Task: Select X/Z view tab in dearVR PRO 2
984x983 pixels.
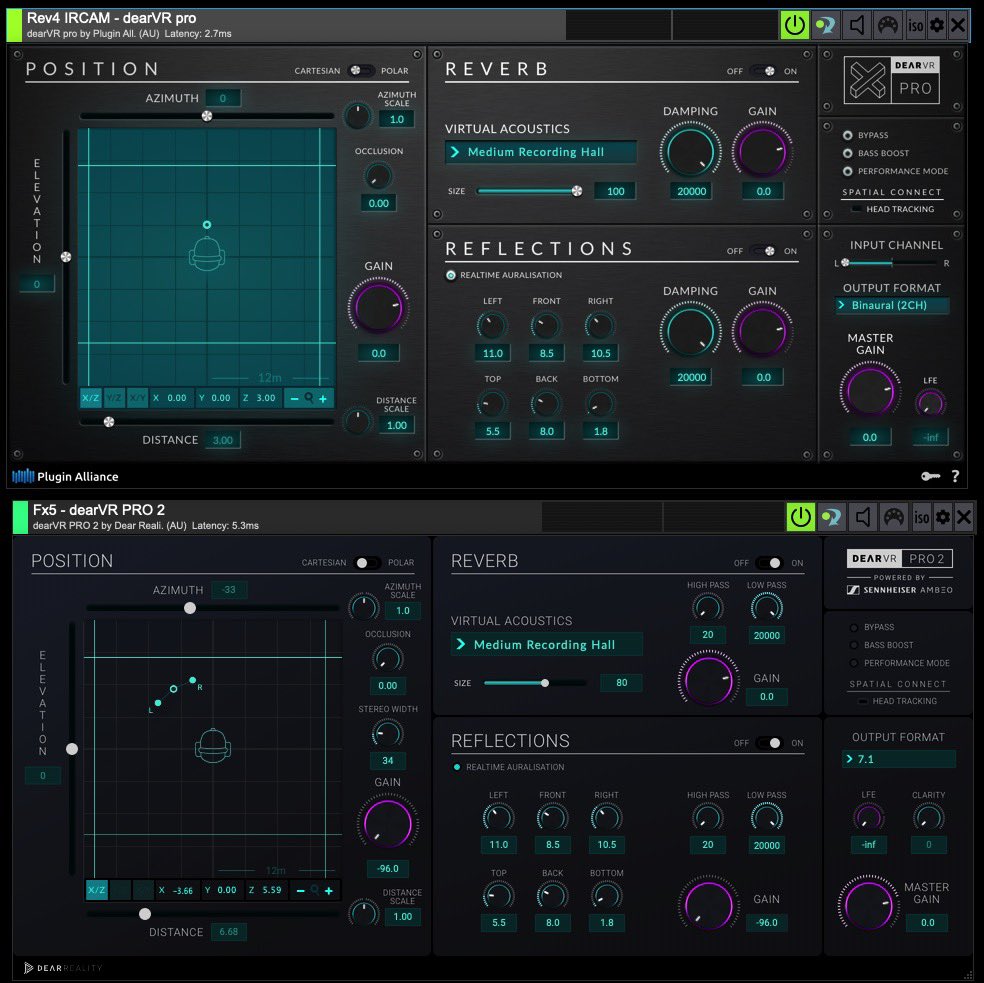Action: (97, 890)
